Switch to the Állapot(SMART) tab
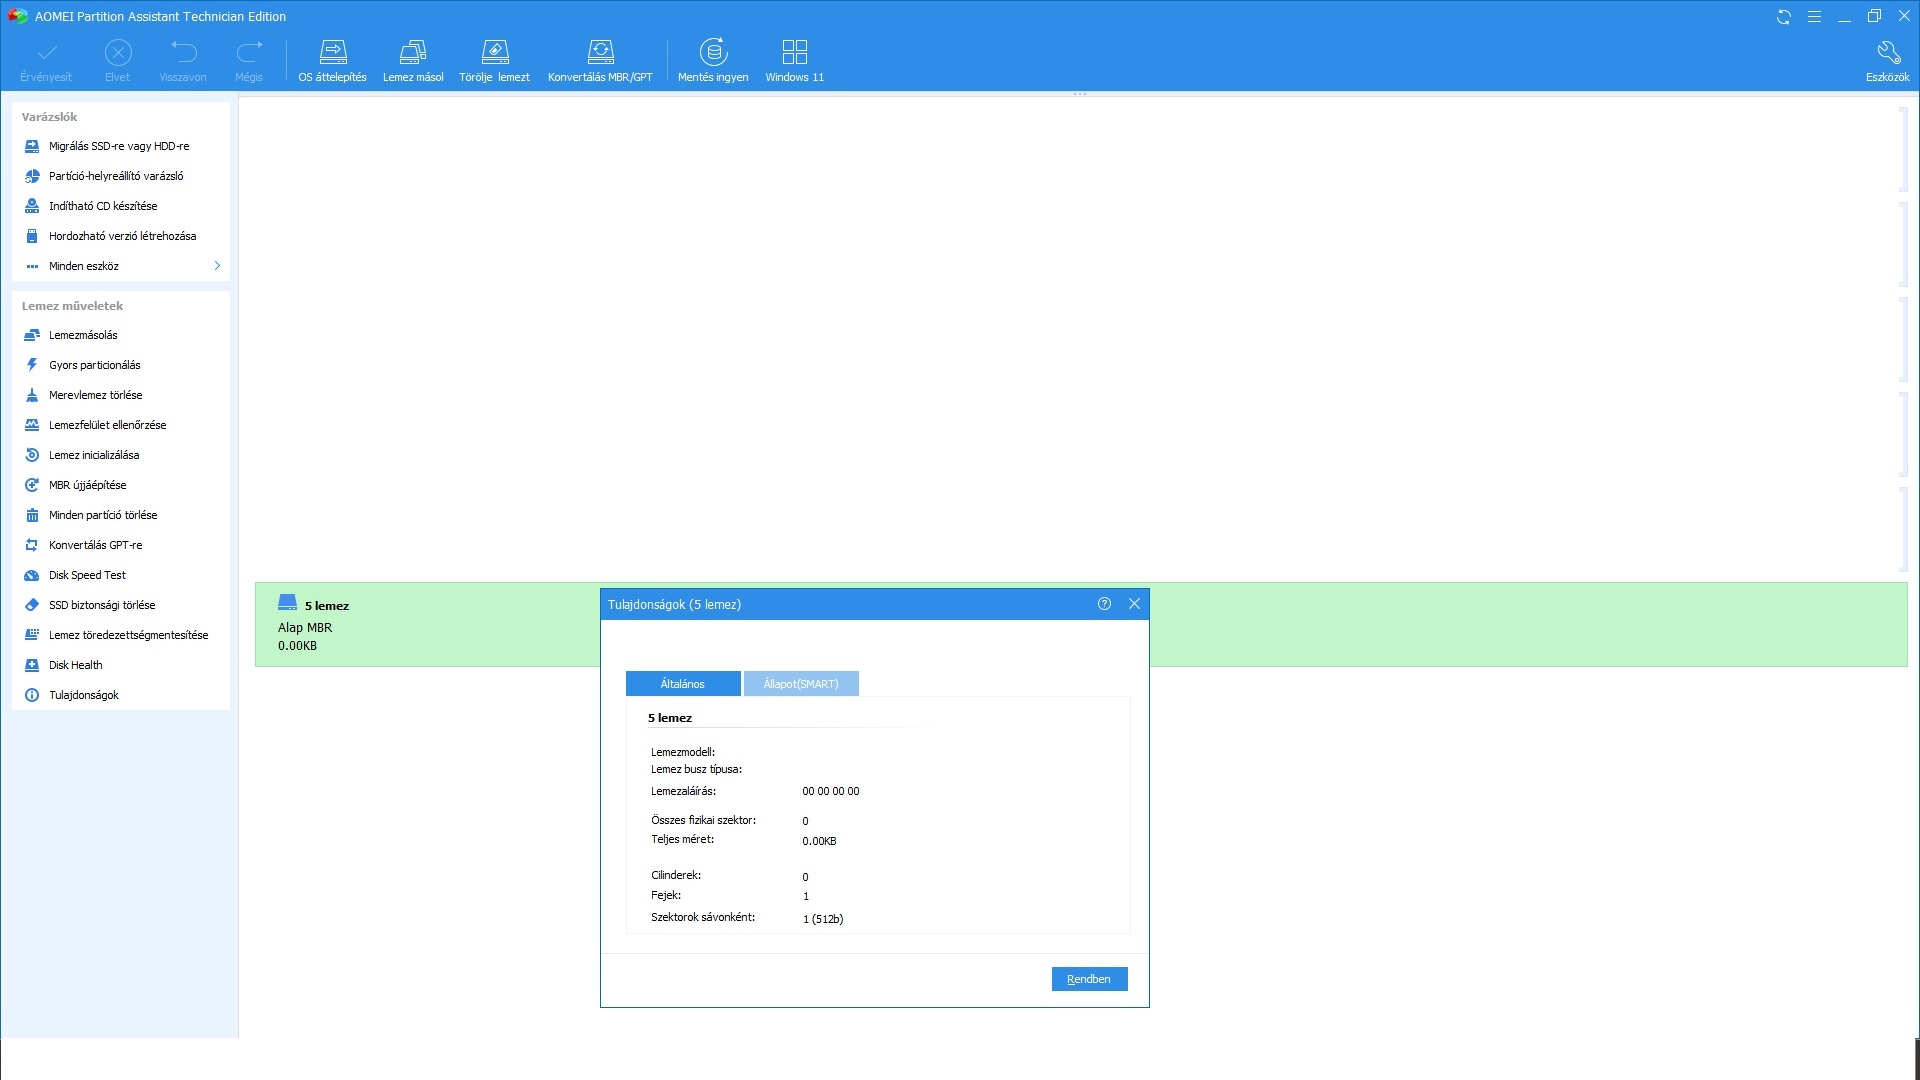The height and width of the screenshot is (1080, 1920). (x=801, y=684)
